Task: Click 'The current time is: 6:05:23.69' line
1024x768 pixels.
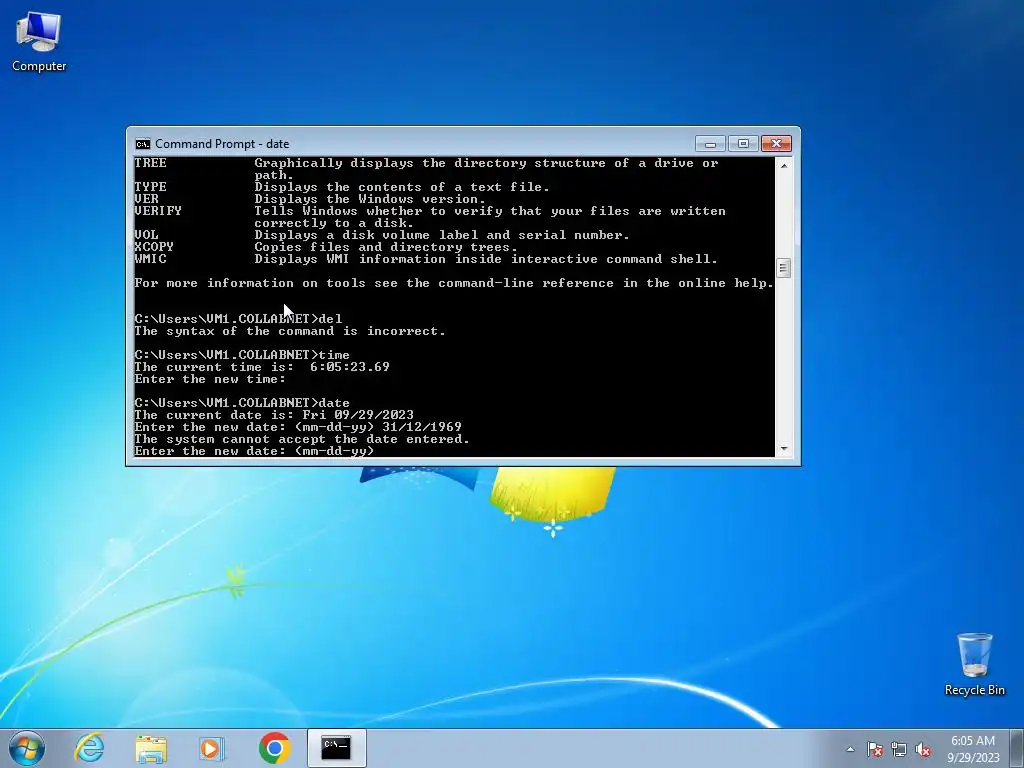Action: pos(262,367)
